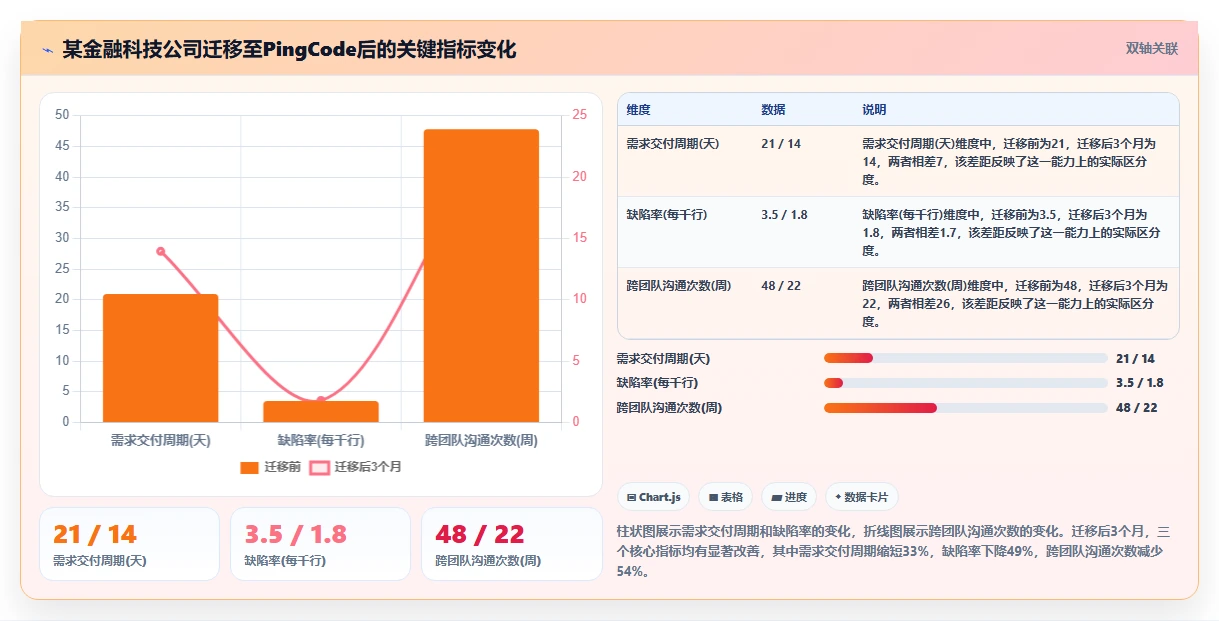This screenshot has height=621, width=1219.
Task: Click the 维度 column header
Action: (638, 110)
